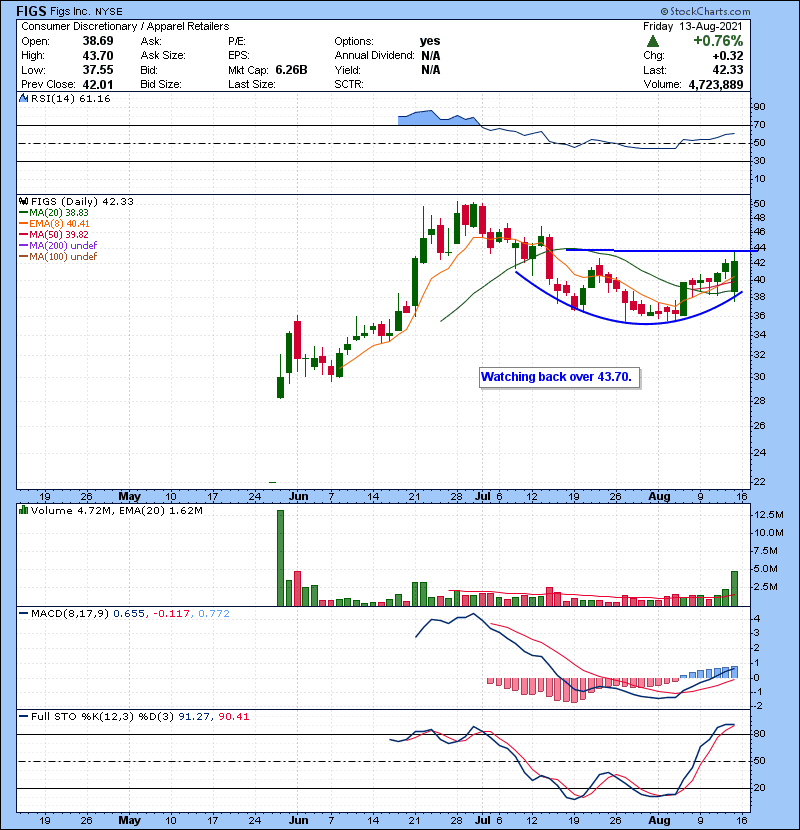Click the 7.5M volume axis label
This screenshot has height=830, width=800.
(766, 551)
